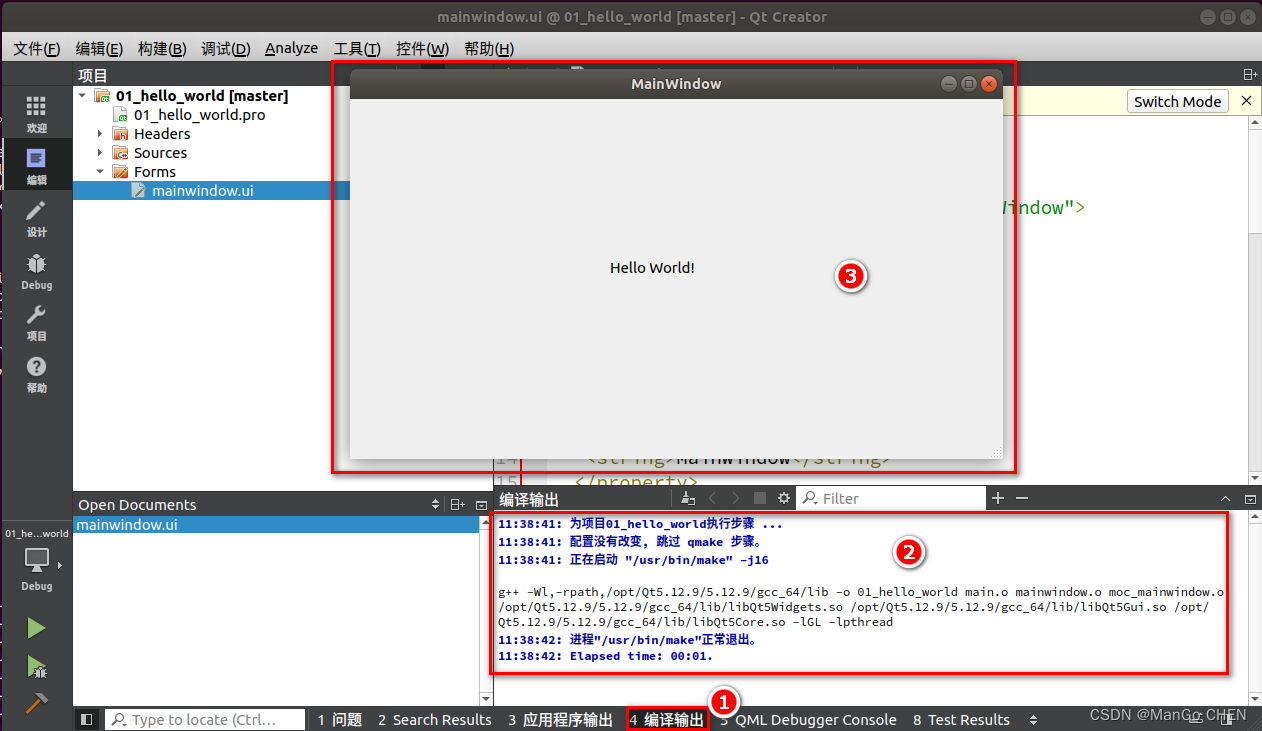Open the 欢迎 (Welcome) mode
This screenshot has height=731, width=1262.
coord(36,114)
